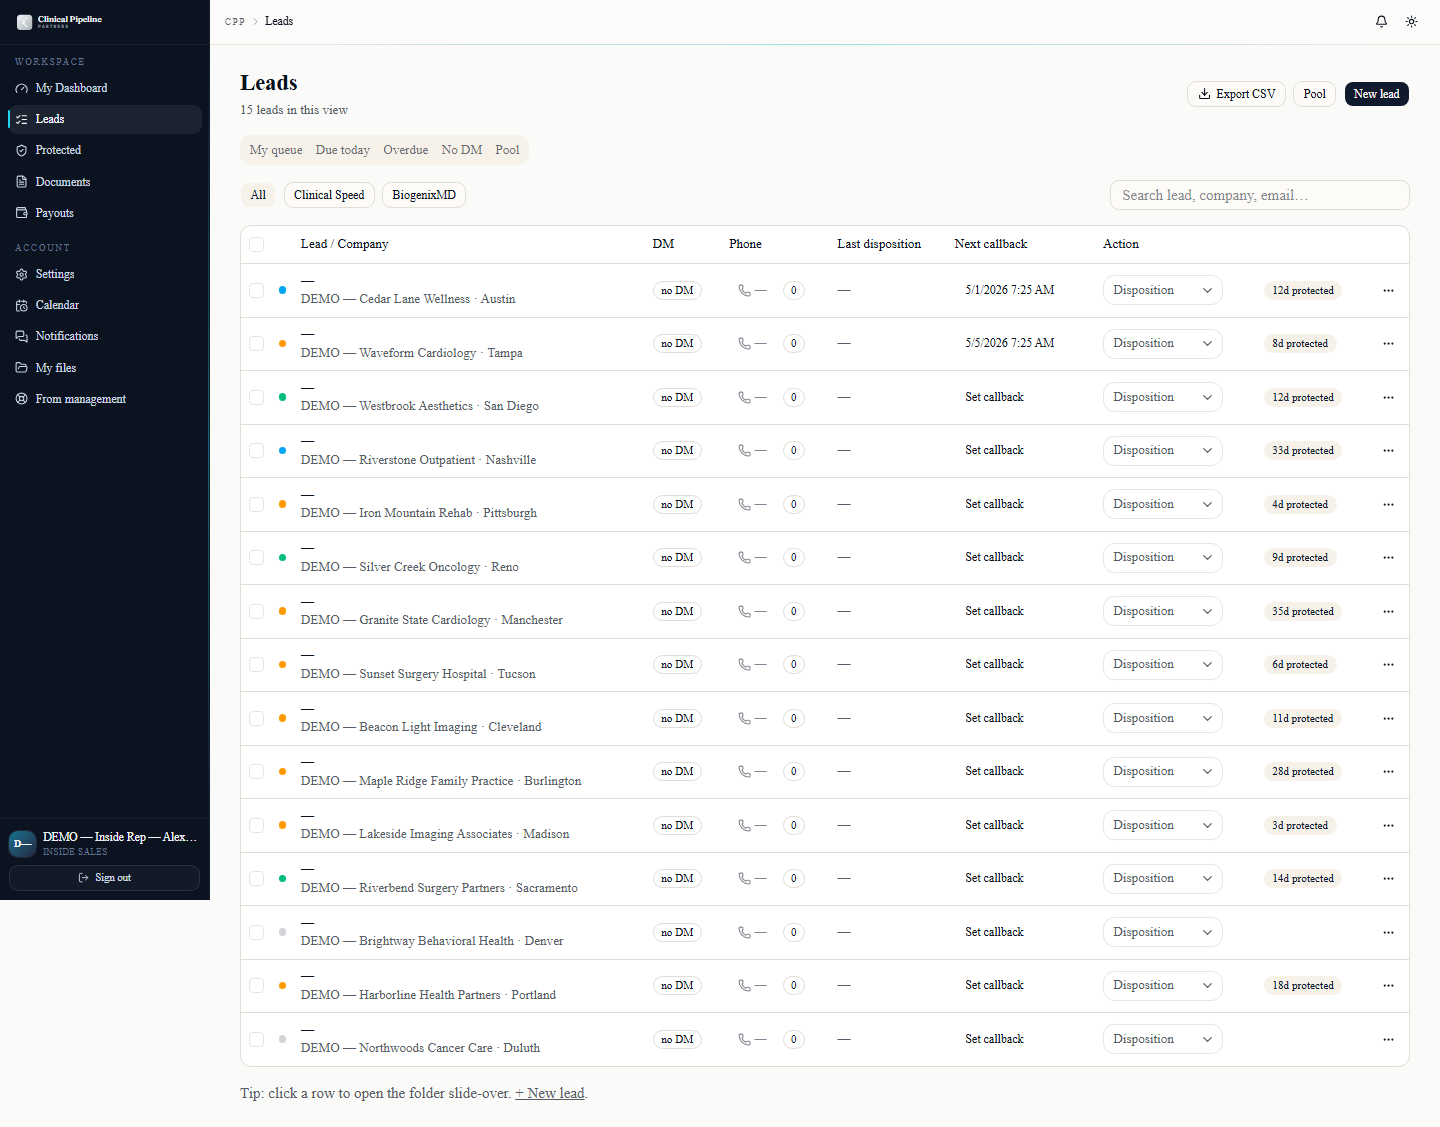Open more options for Harborline Health Partners
The height and width of the screenshot is (1127, 1440).
[1388, 985]
